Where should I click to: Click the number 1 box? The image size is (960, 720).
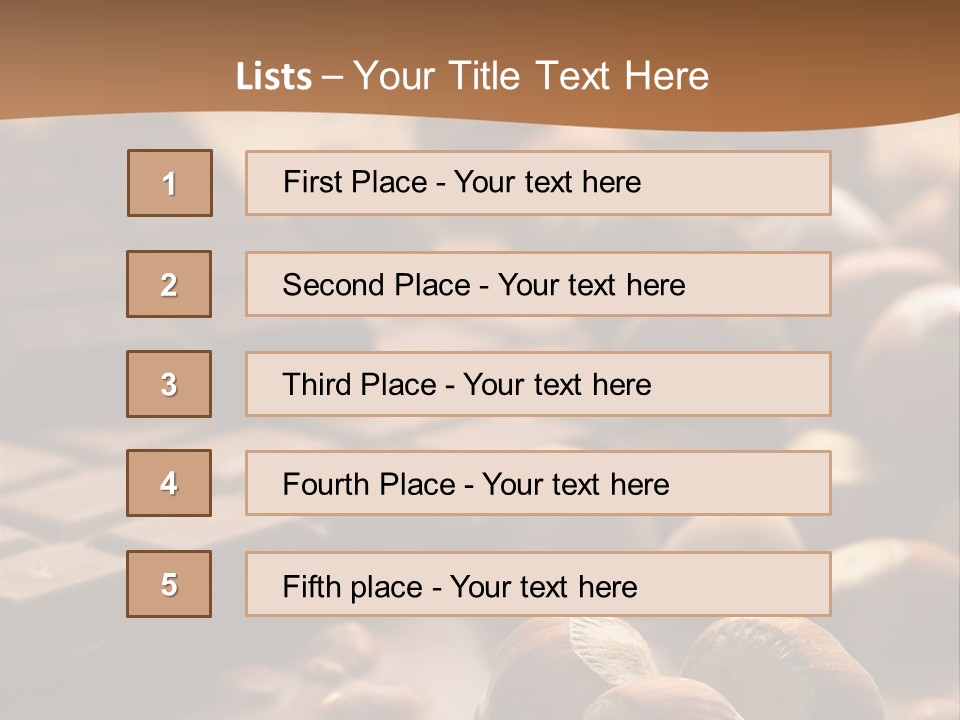click(170, 183)
